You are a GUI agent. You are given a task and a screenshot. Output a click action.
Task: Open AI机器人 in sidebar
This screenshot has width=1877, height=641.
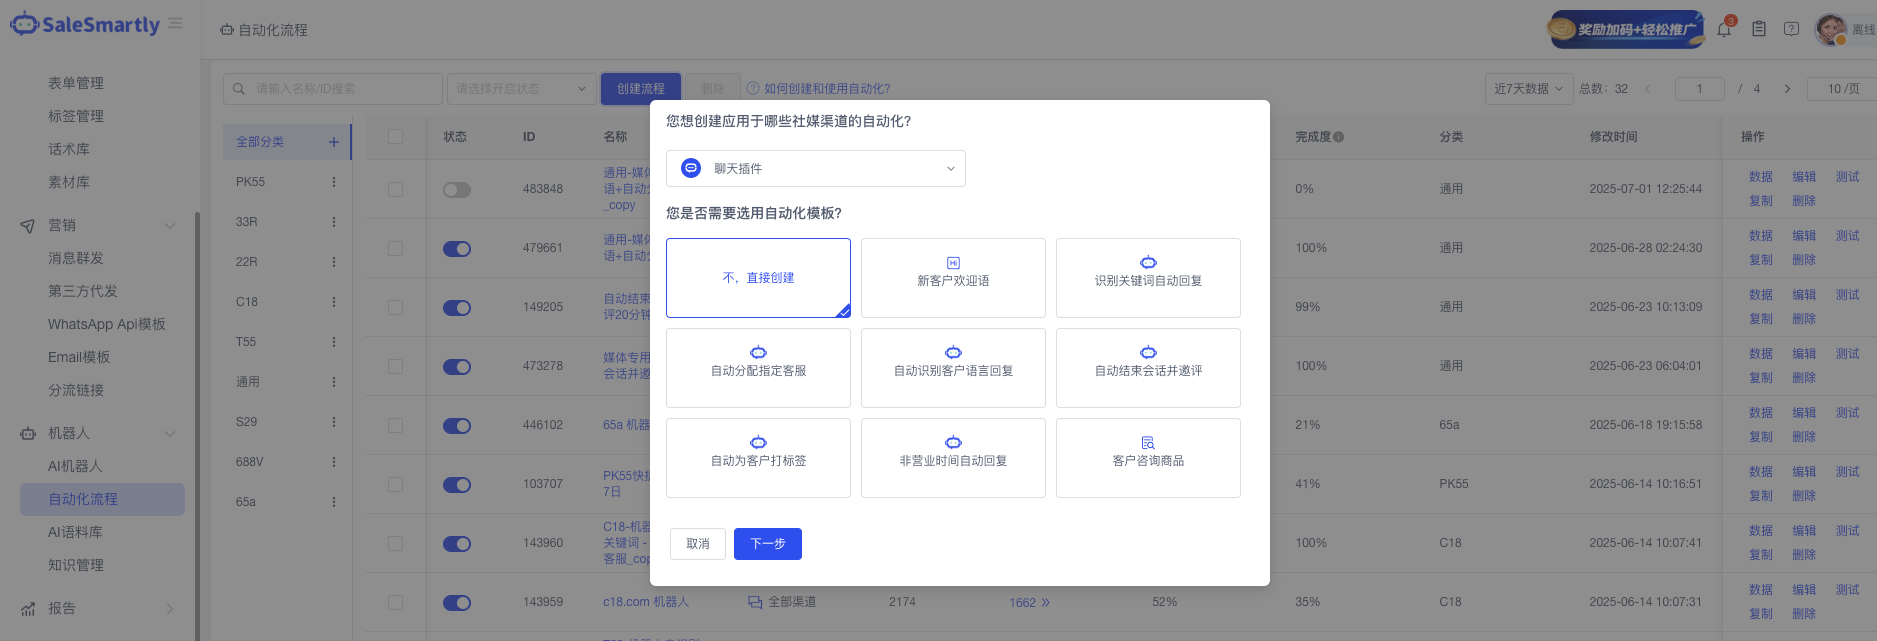coord(75,466)
